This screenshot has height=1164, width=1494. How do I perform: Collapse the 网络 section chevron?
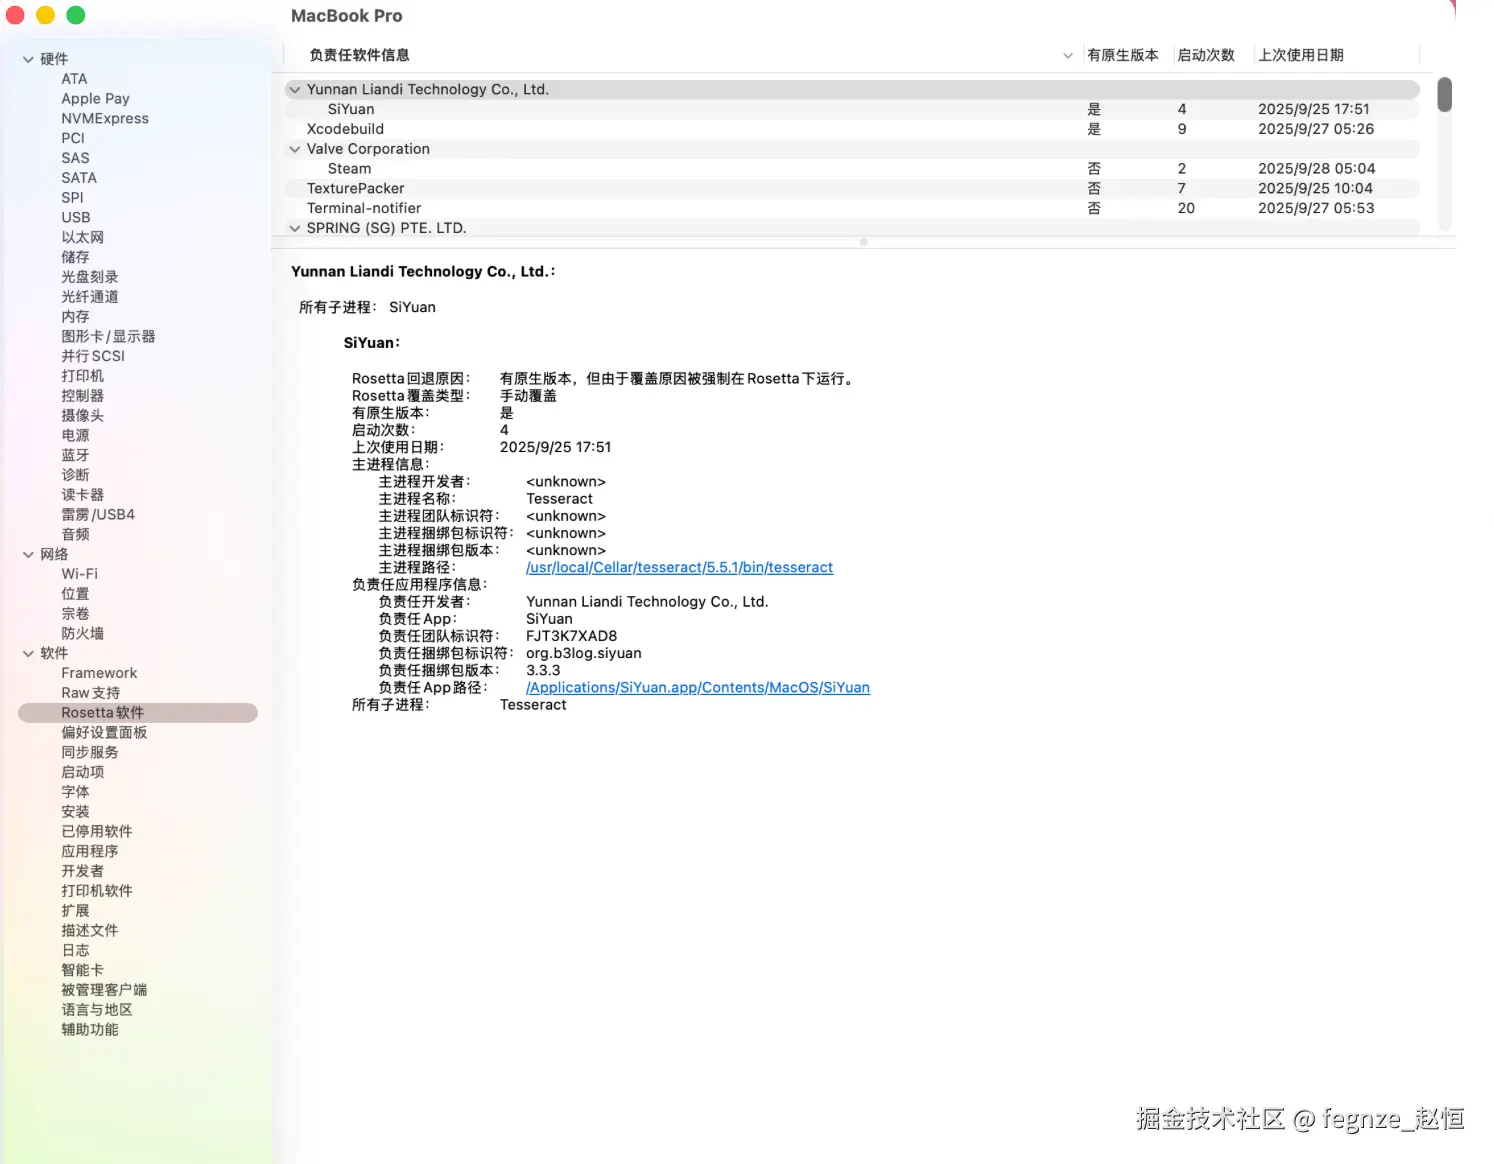(28, 554)
